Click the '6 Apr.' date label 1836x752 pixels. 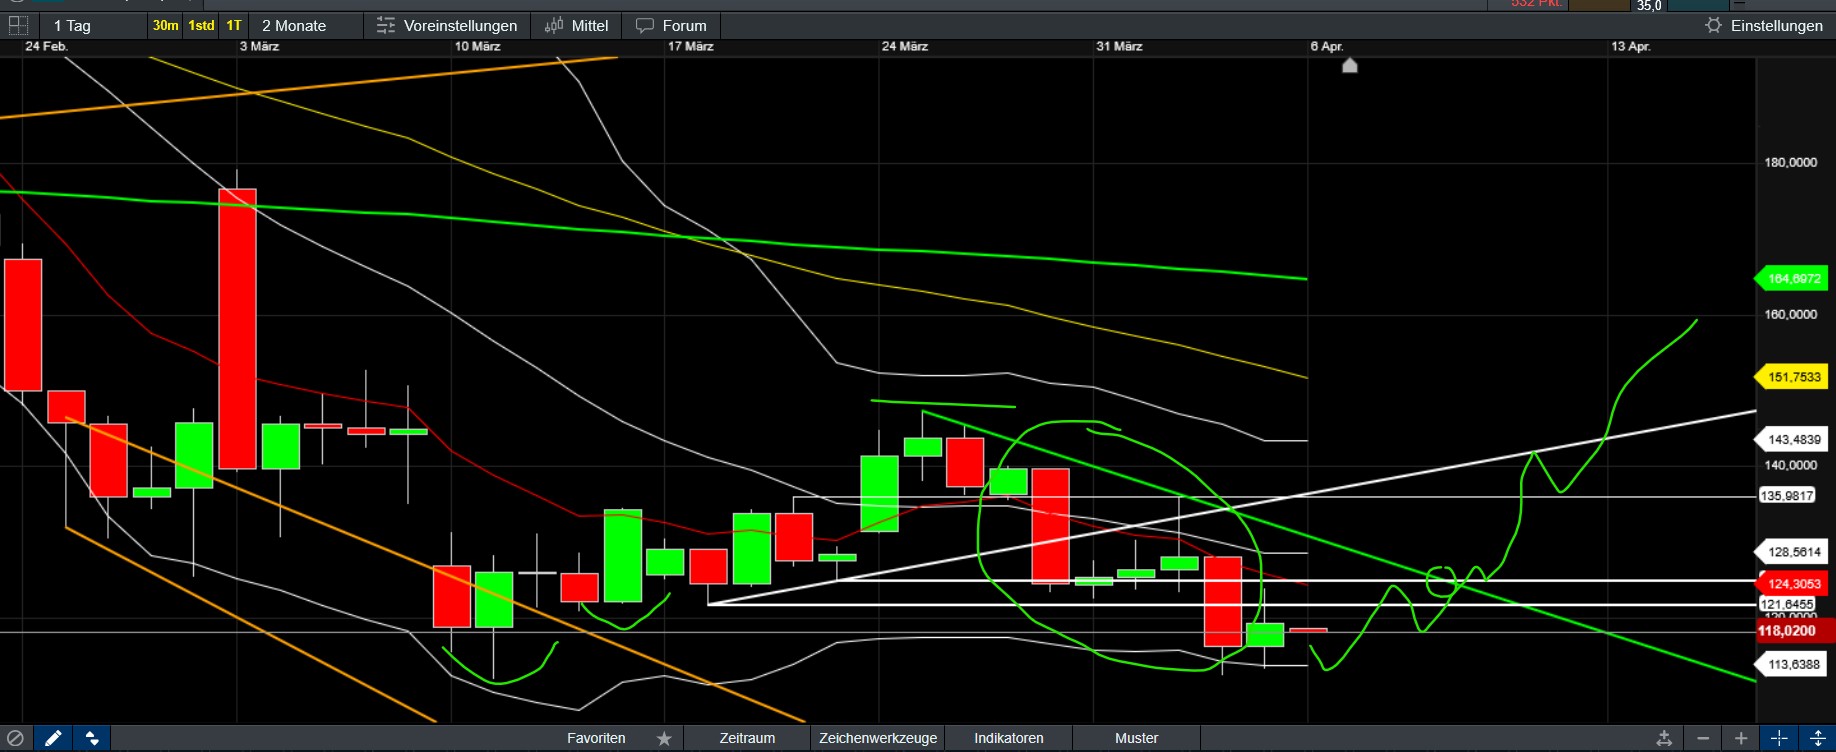click(1327, 47)
